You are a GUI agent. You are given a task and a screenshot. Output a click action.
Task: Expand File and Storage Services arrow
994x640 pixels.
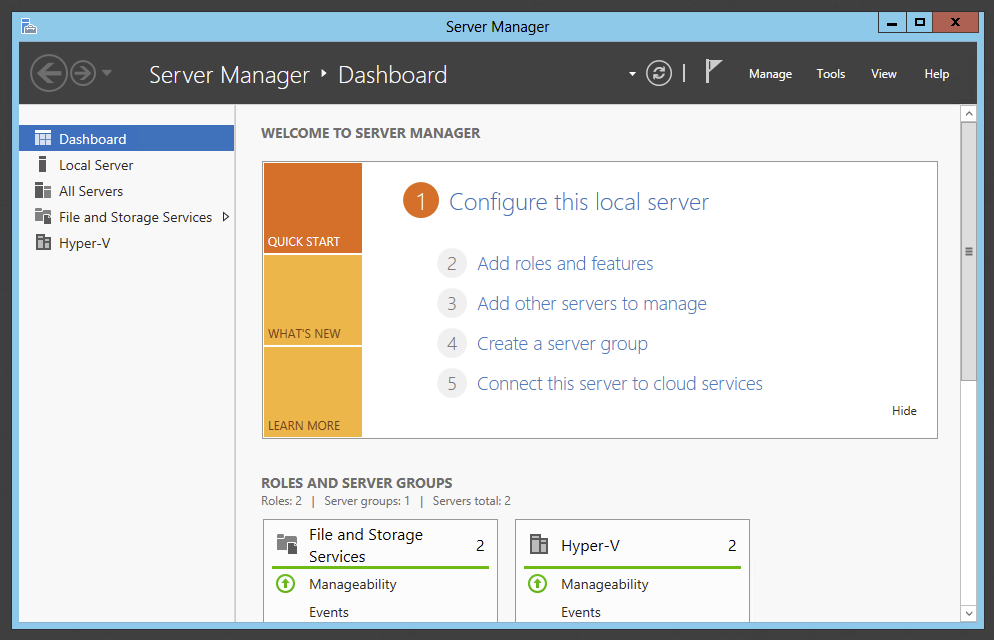coord(225,217)
